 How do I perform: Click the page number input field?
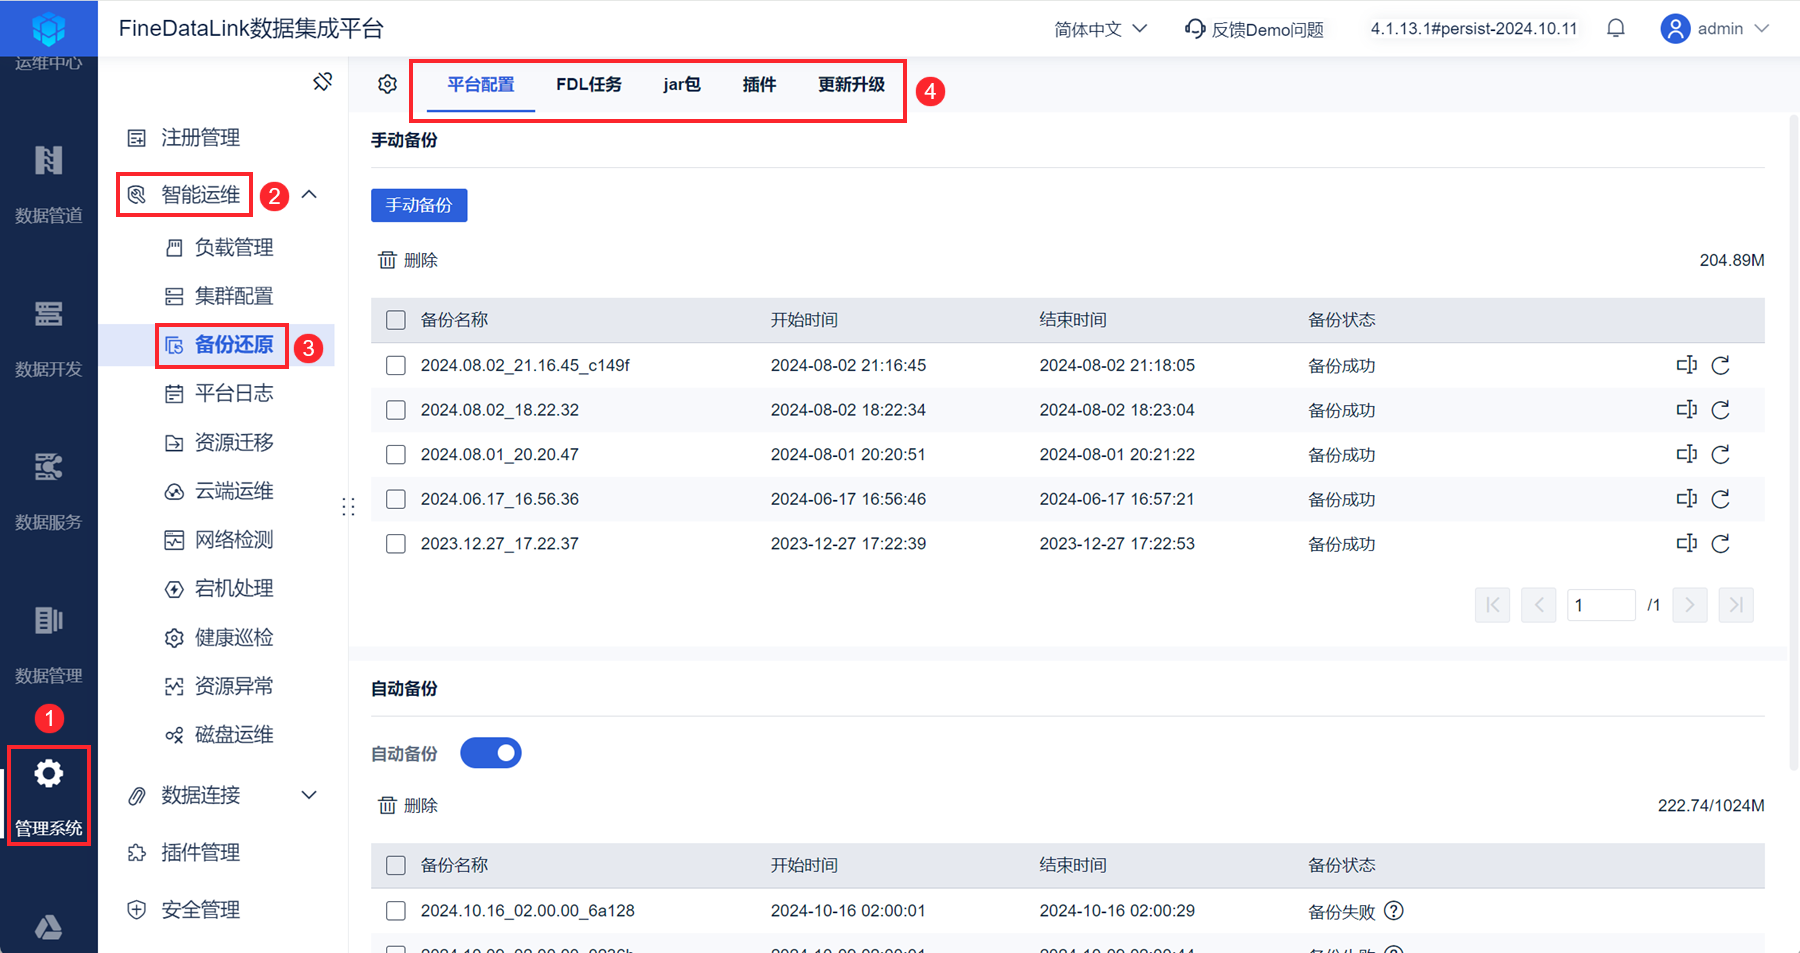(1601, 605)
